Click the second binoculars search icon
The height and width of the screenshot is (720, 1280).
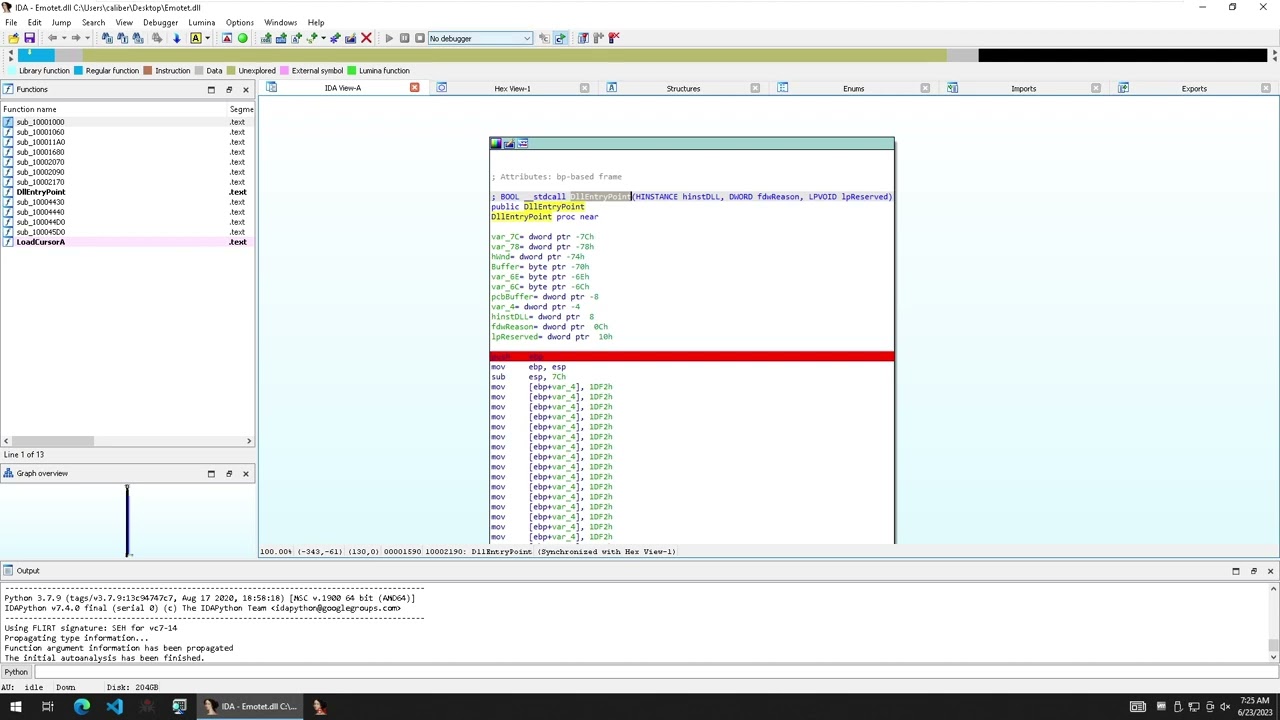122,38
